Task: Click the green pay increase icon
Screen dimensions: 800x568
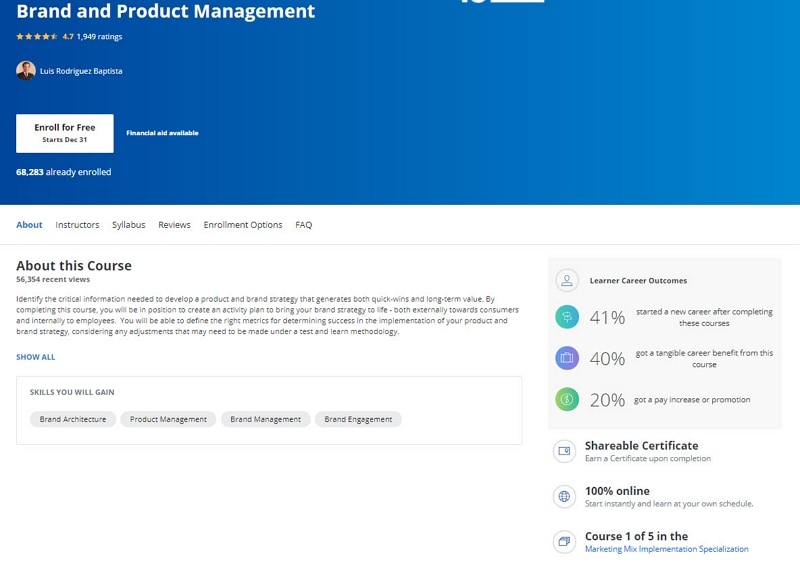Action: 567,399
